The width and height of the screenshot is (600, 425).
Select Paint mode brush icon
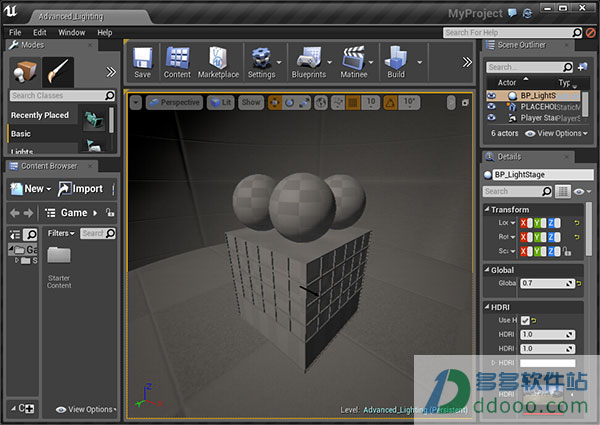pyautogui.click(x=58, y=72)
